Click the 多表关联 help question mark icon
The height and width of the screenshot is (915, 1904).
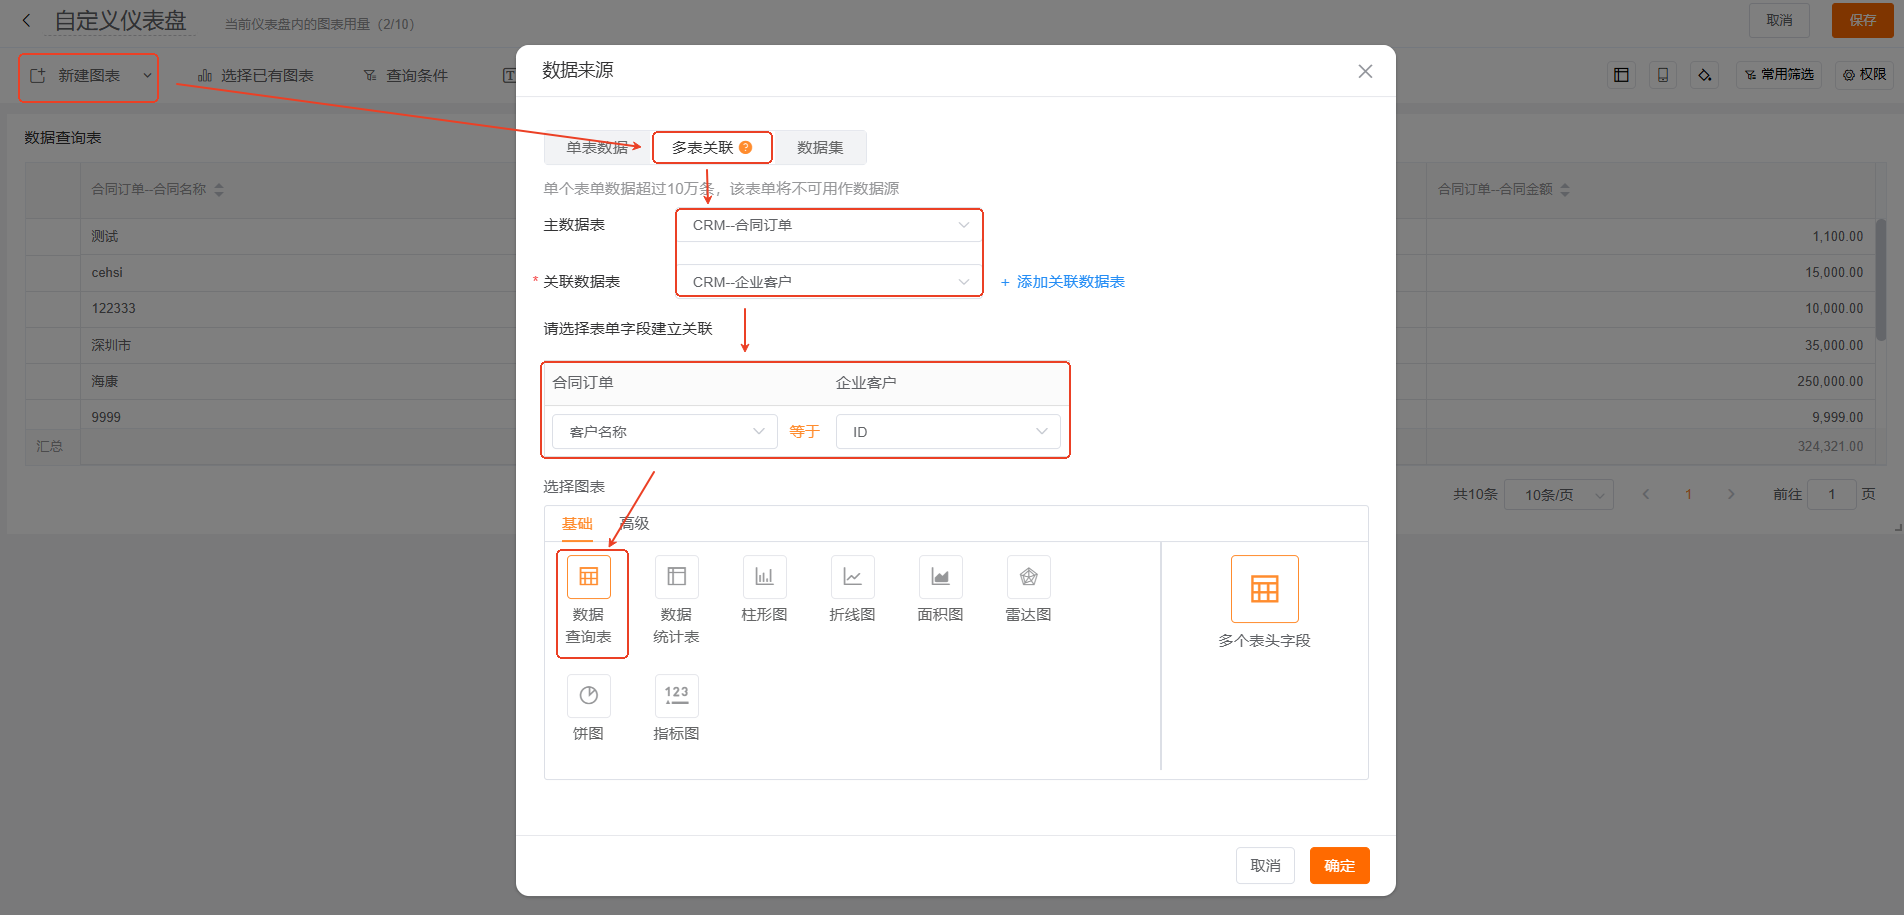coord(746,148)
